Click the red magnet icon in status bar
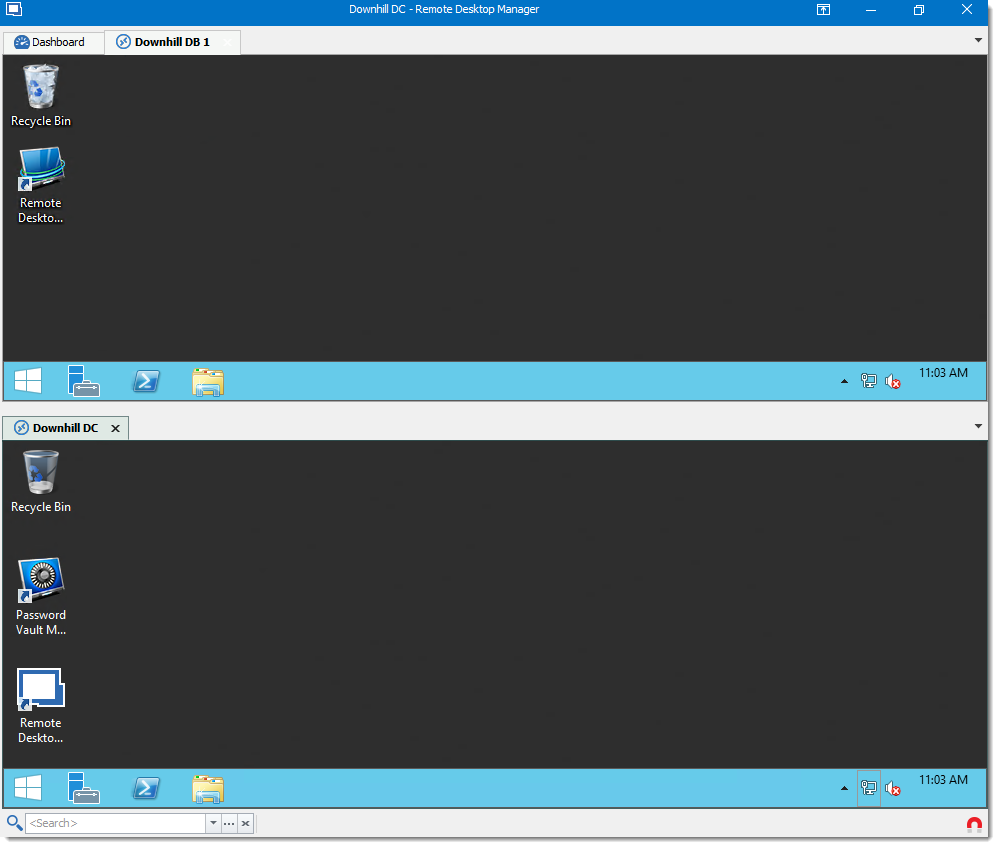The height and width of the screenshot is (847, 998). (974, 825)
